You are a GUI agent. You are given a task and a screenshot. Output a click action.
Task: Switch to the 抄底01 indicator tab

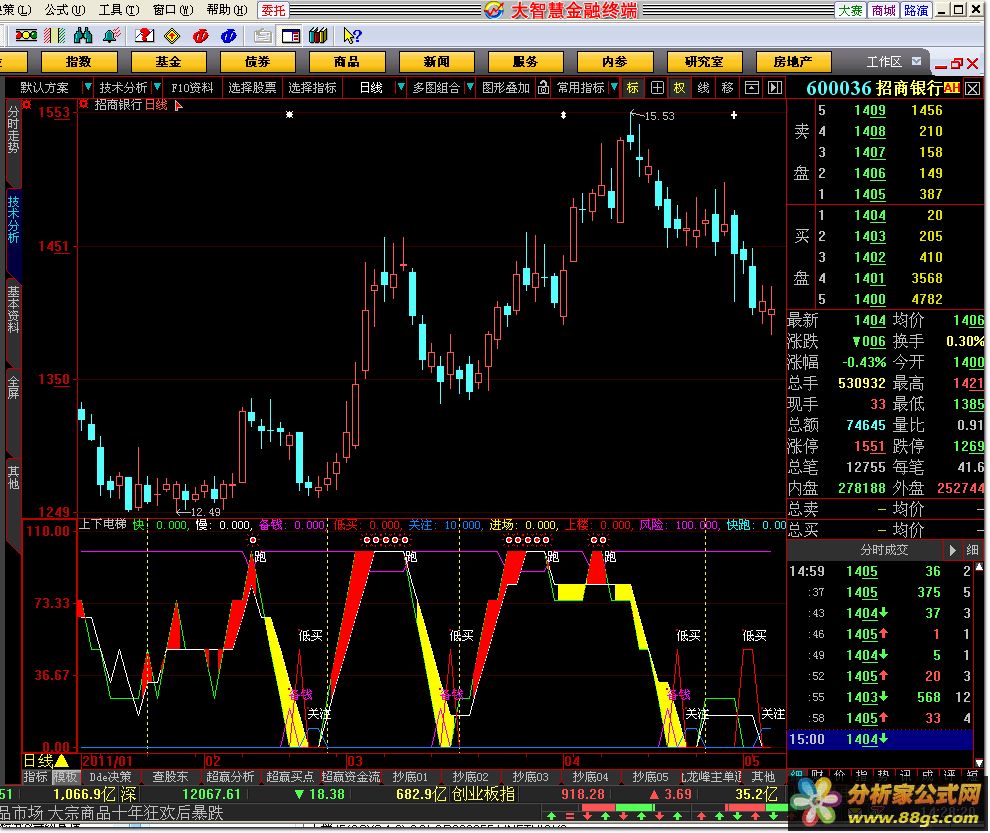[410, 777]
